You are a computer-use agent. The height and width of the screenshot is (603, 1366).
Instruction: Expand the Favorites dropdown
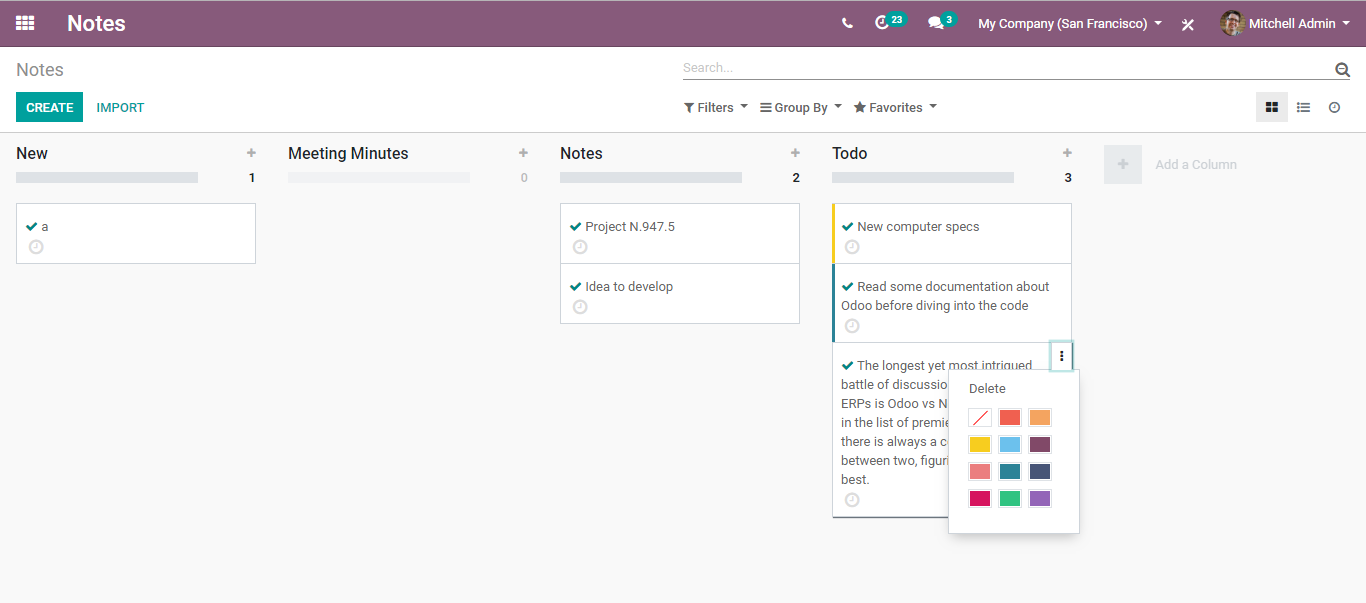pyautogui.click(x=895, y=107)
